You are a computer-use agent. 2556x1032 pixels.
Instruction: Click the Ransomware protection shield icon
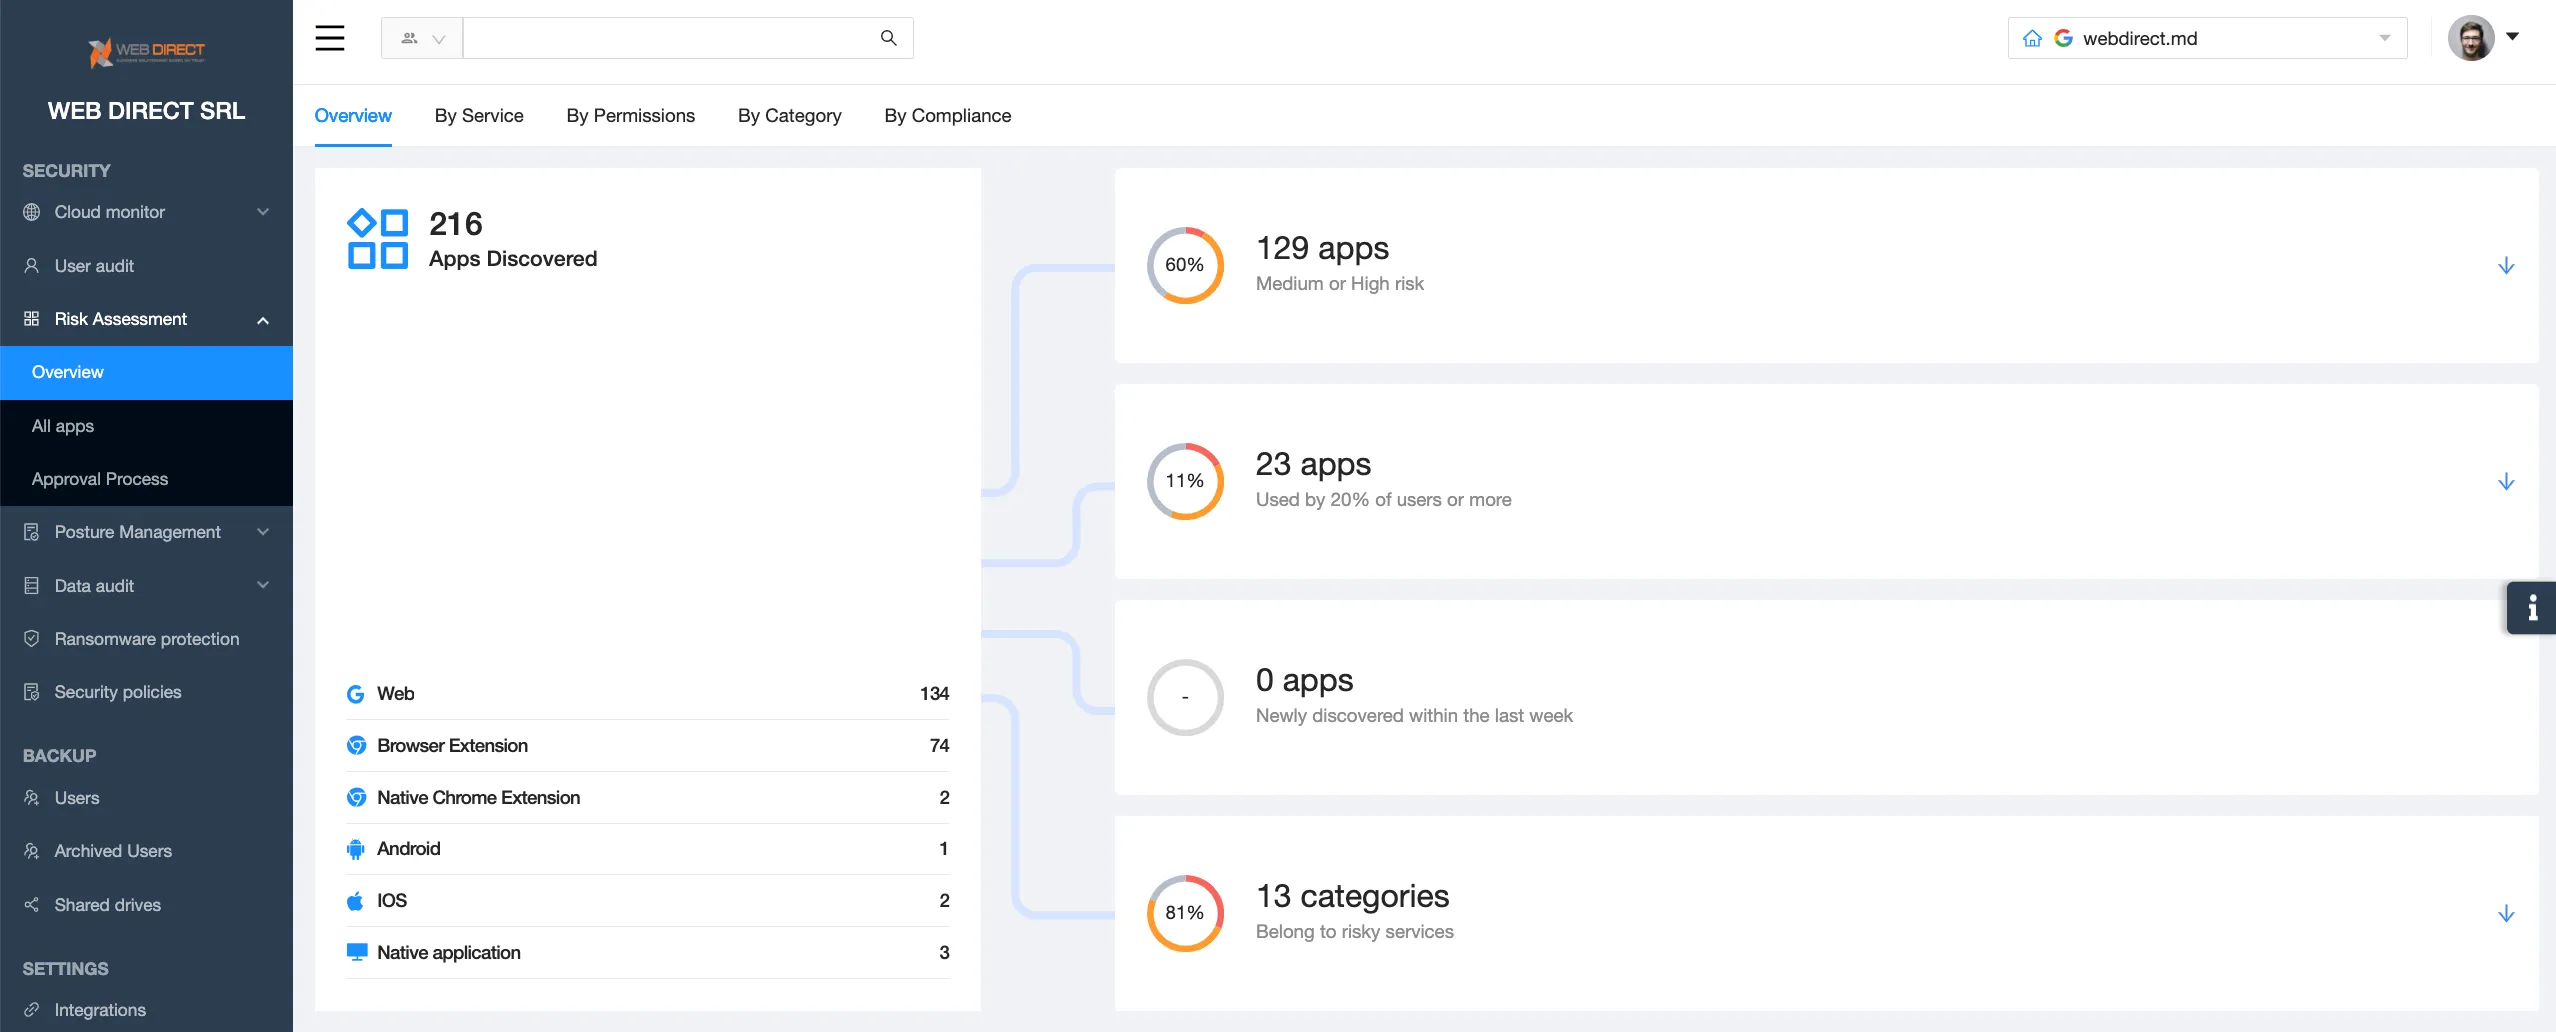pos(31,638)
